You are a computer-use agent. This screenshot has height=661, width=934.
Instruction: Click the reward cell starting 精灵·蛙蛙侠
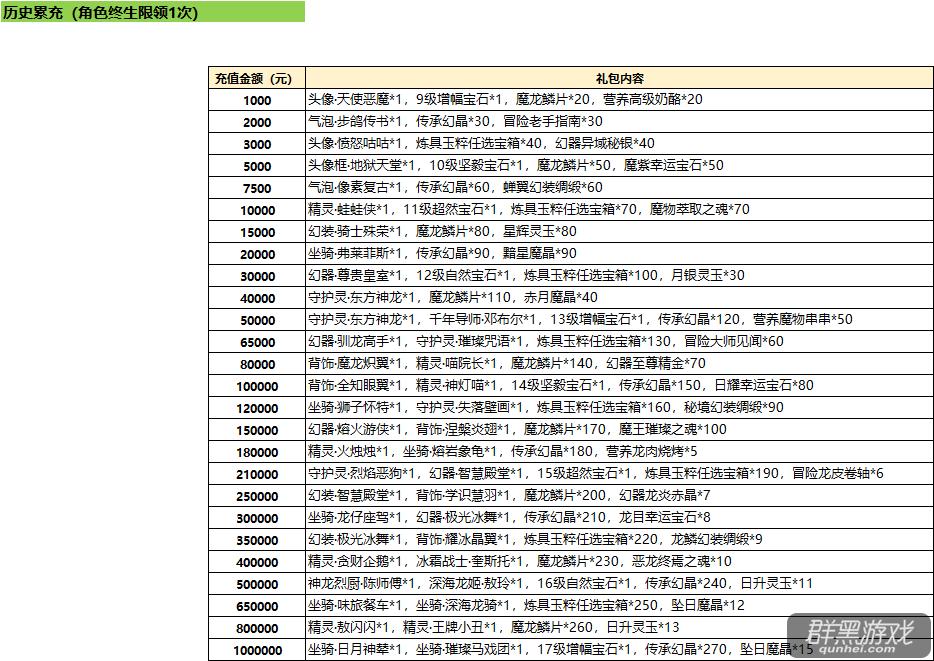pos(528,210)
